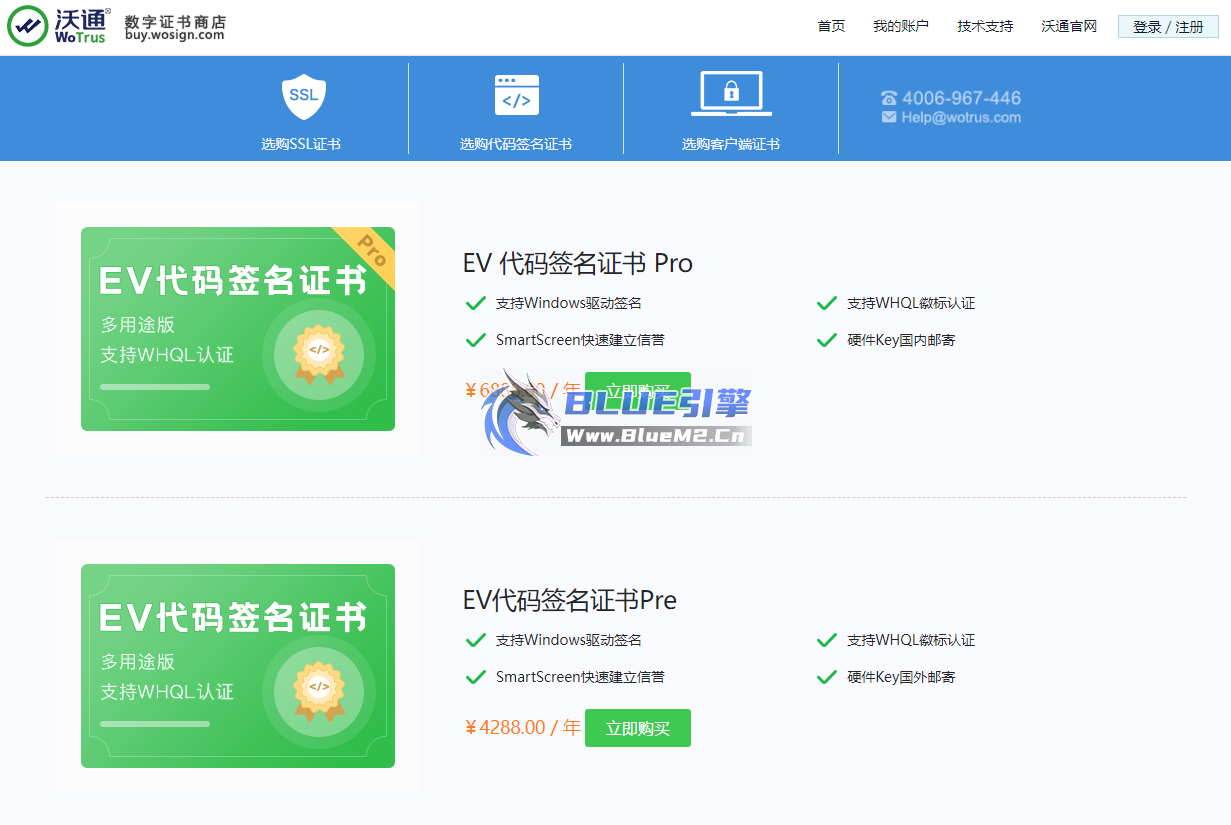1231x825 pixels.
Task: Open the EV代码签名证书Pre product image
Action: [238, 666]
